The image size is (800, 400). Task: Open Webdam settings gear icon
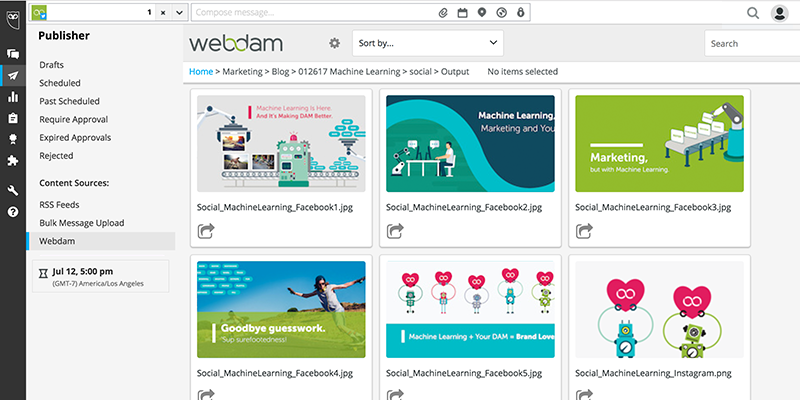pyautogui.click(x=334, y=43)
